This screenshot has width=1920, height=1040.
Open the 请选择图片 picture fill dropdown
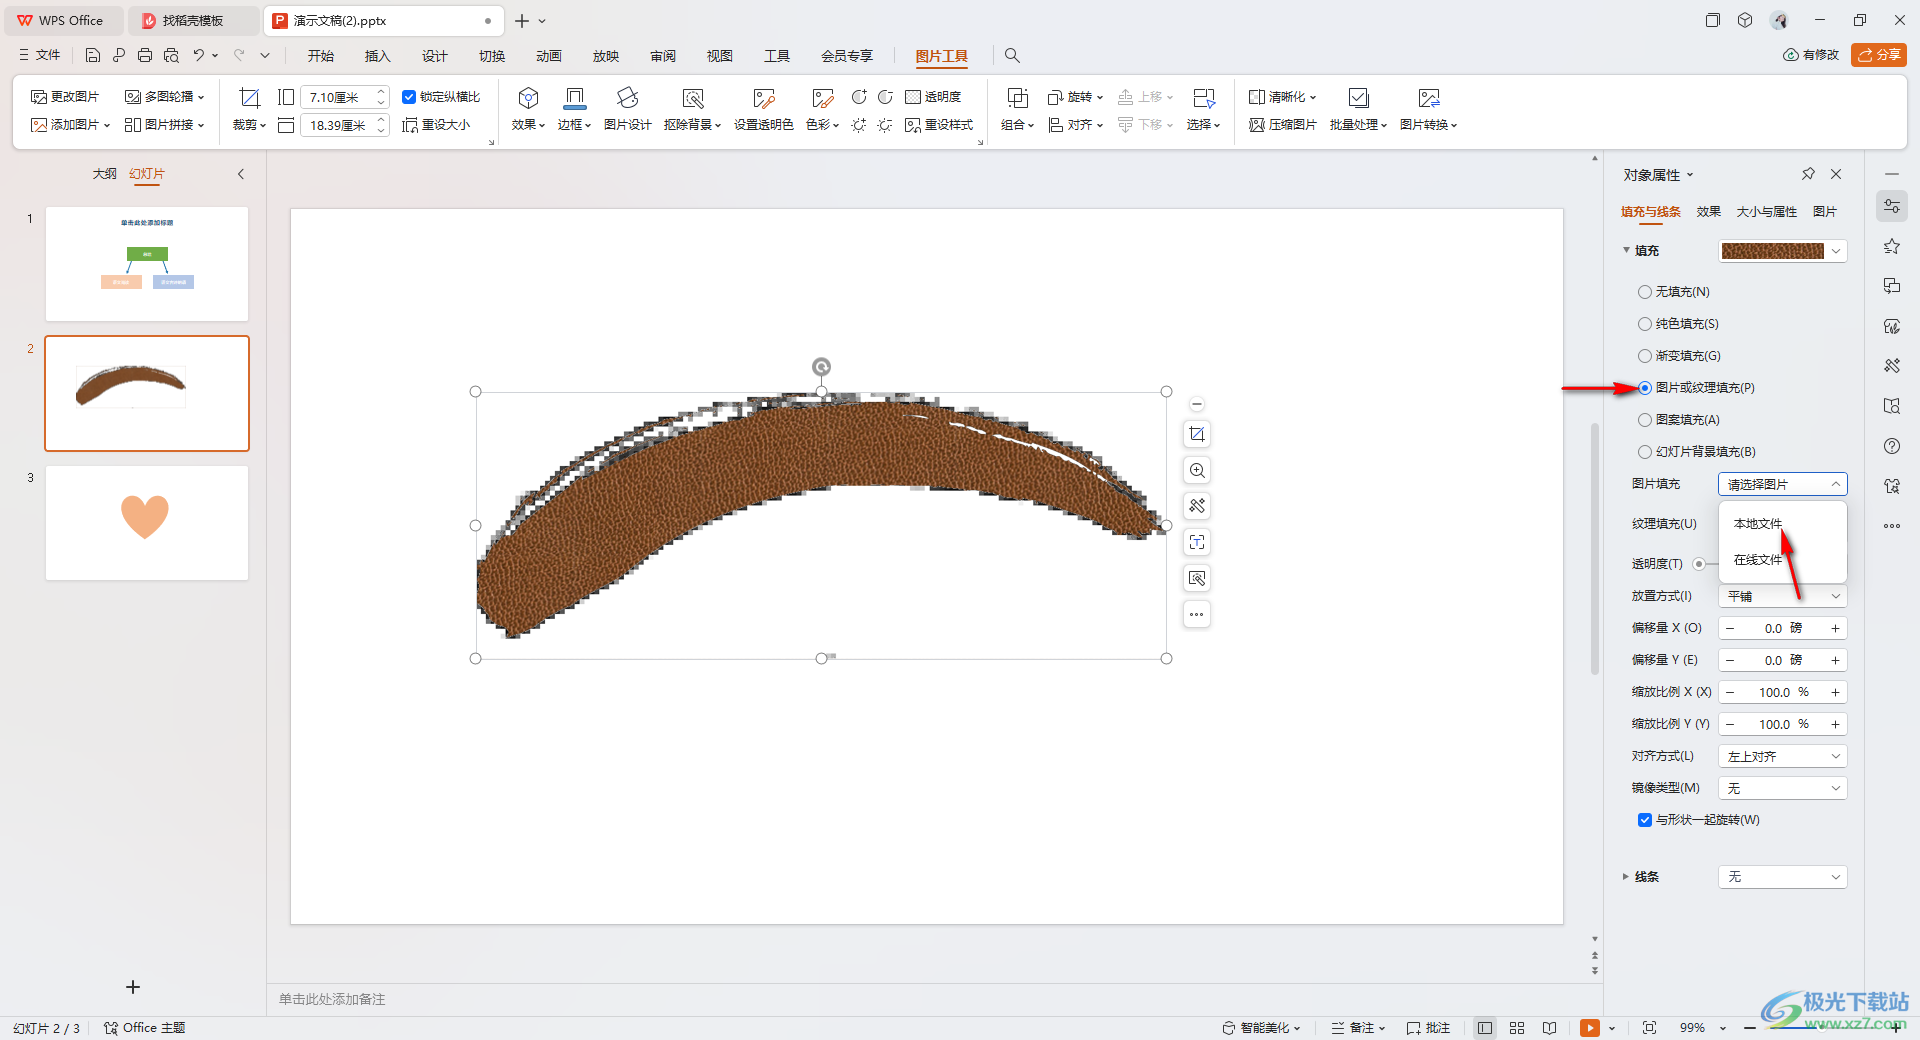1783,484
